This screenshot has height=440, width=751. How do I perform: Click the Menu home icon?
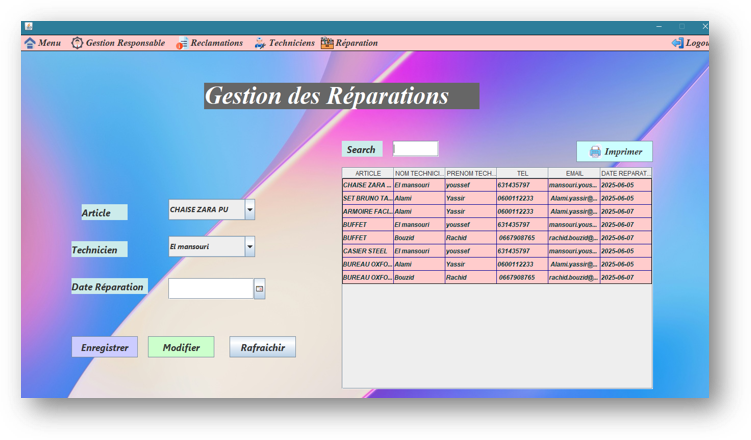pyautogui.click(x=30, y=43)
